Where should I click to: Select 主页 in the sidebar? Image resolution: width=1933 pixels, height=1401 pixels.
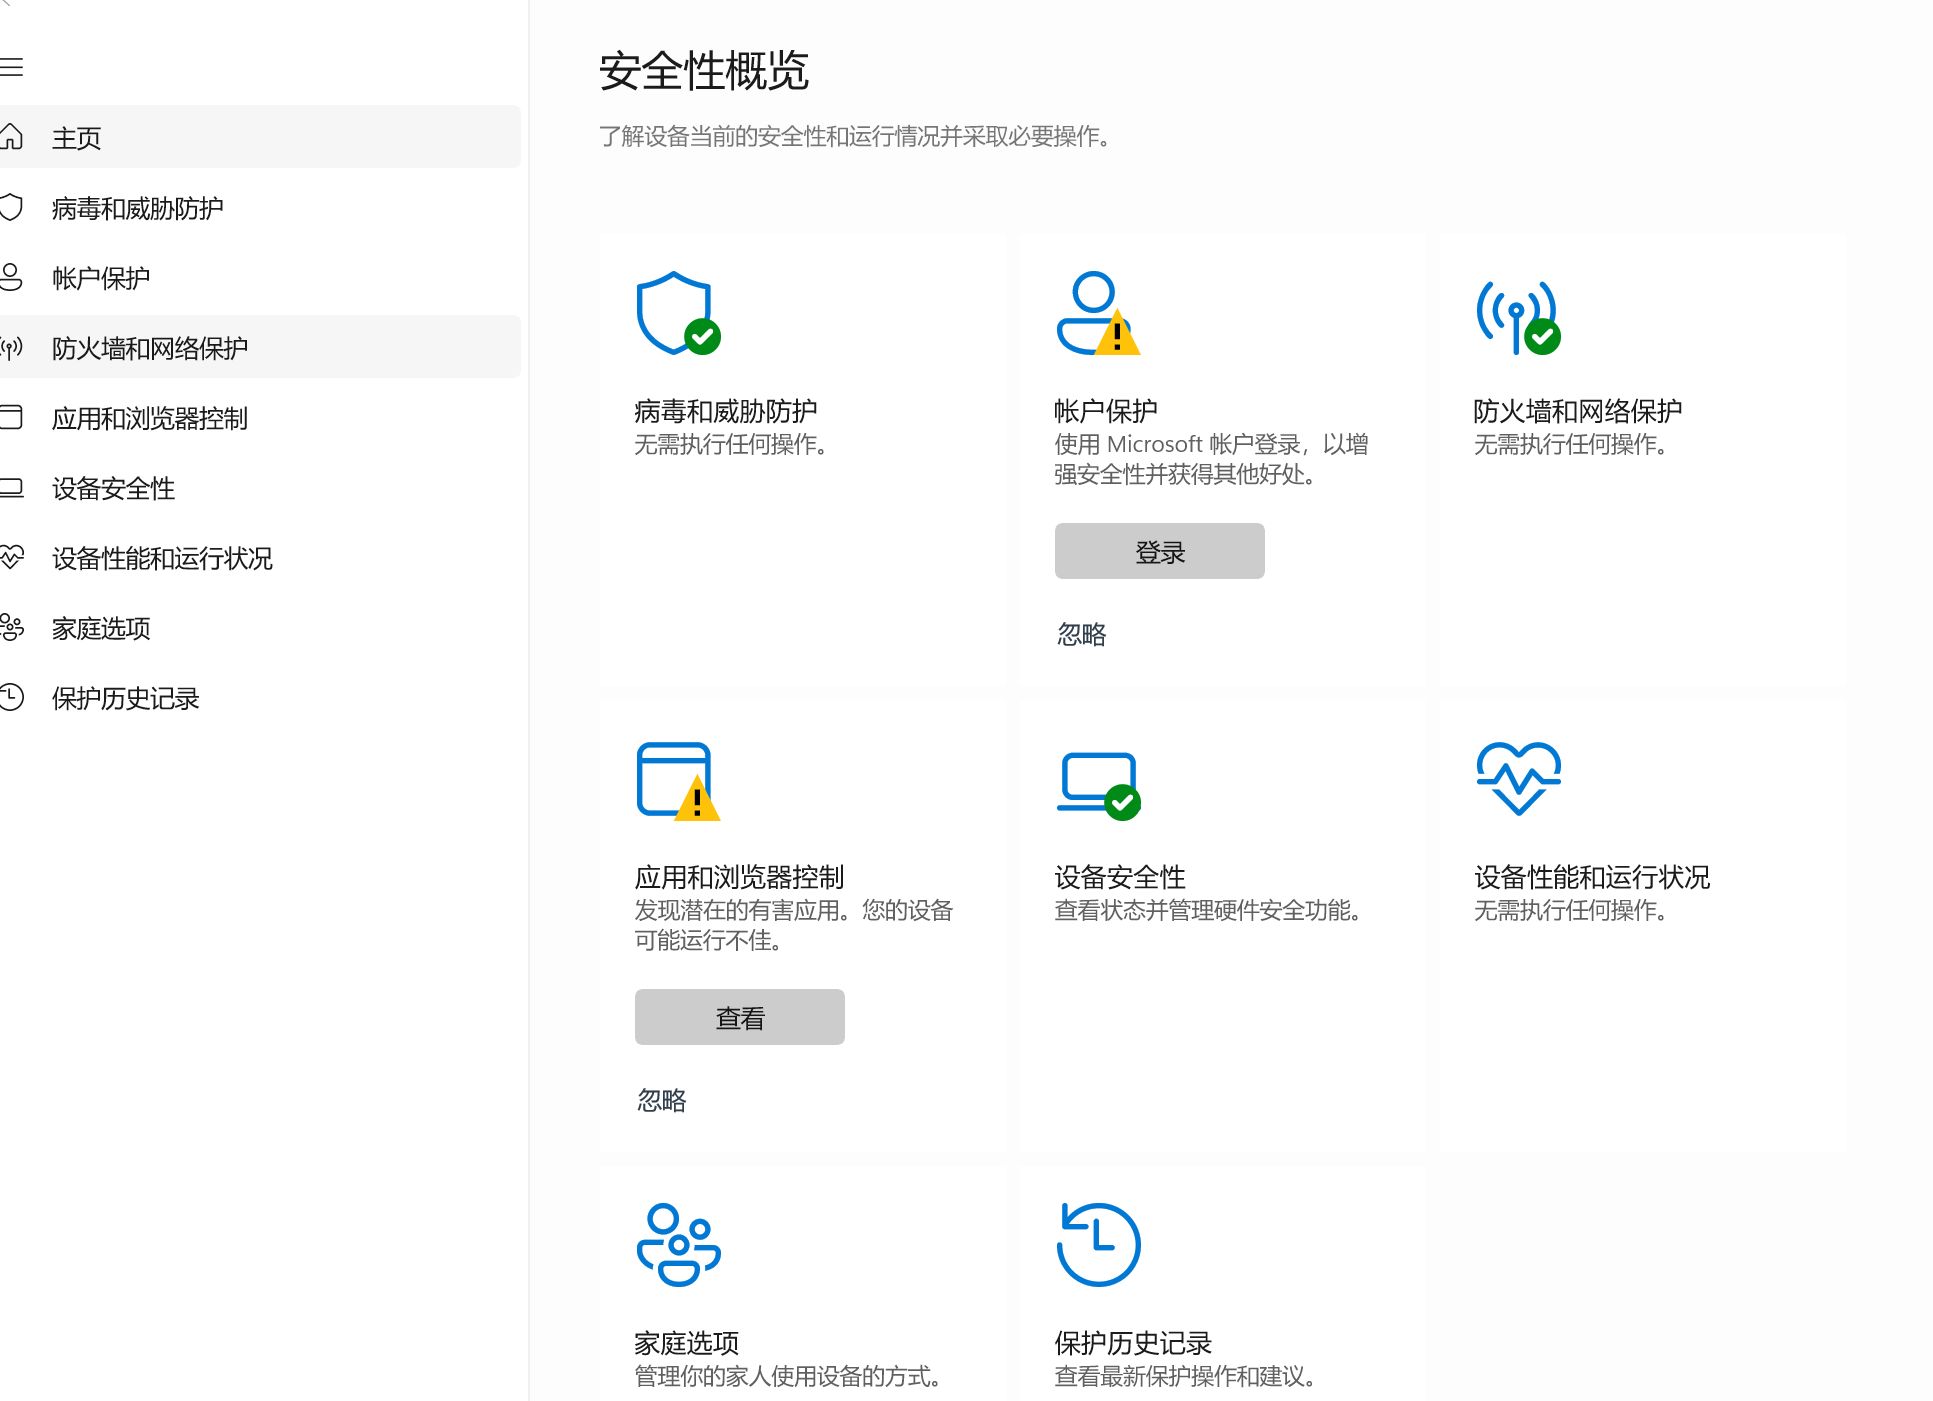click(260, 137)
